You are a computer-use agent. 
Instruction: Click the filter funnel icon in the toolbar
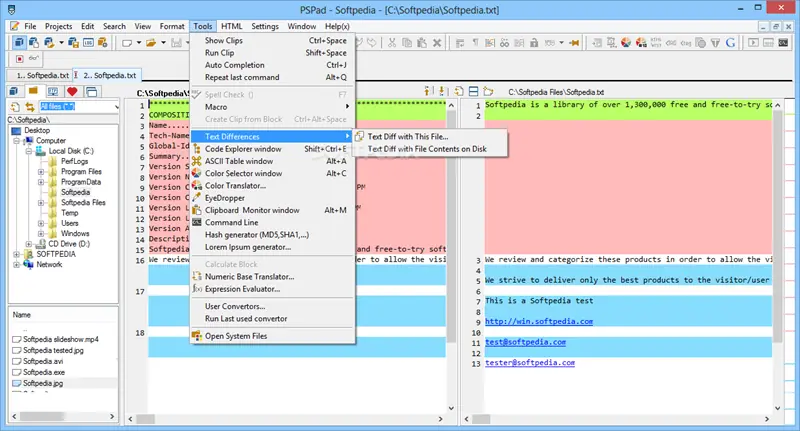(715, 43)
